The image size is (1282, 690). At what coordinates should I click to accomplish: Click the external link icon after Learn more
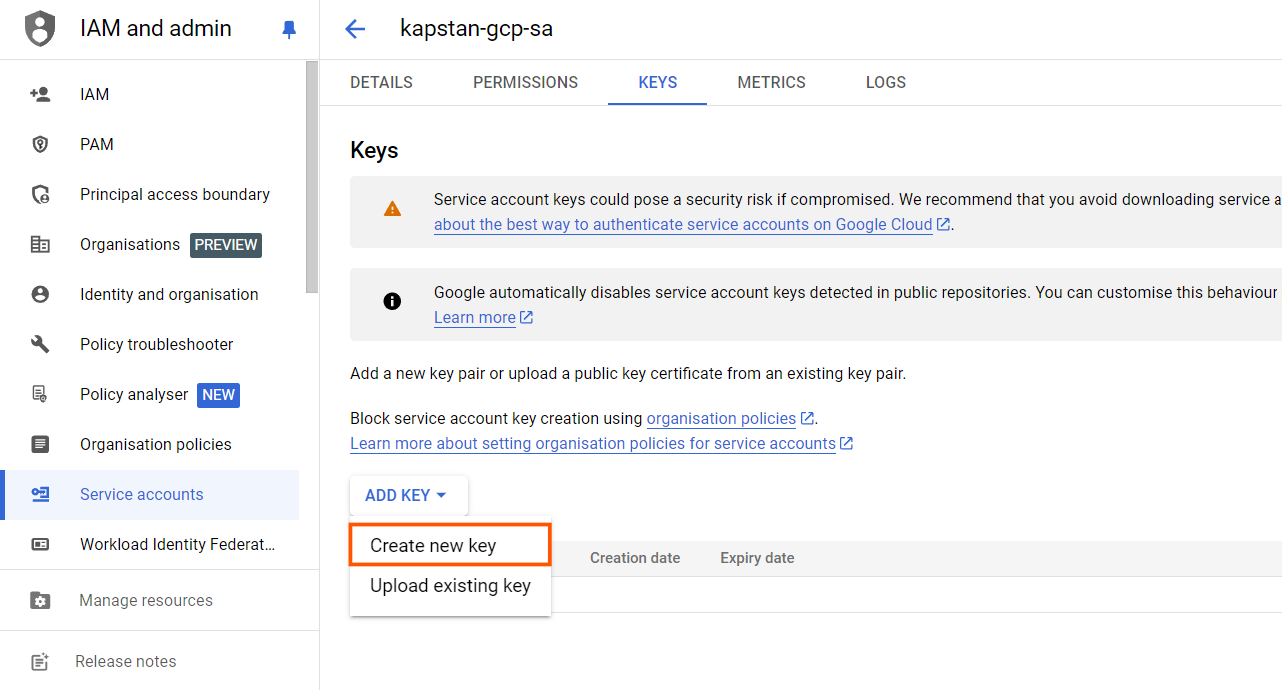pos(527,317)
